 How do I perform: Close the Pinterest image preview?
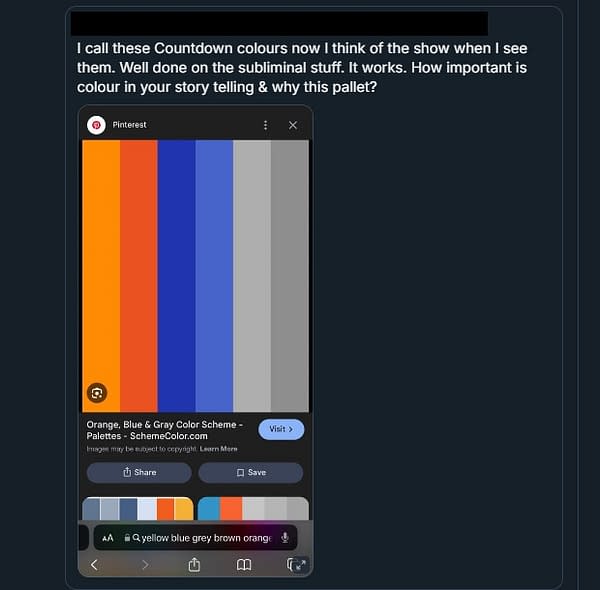tap(293, 125)
